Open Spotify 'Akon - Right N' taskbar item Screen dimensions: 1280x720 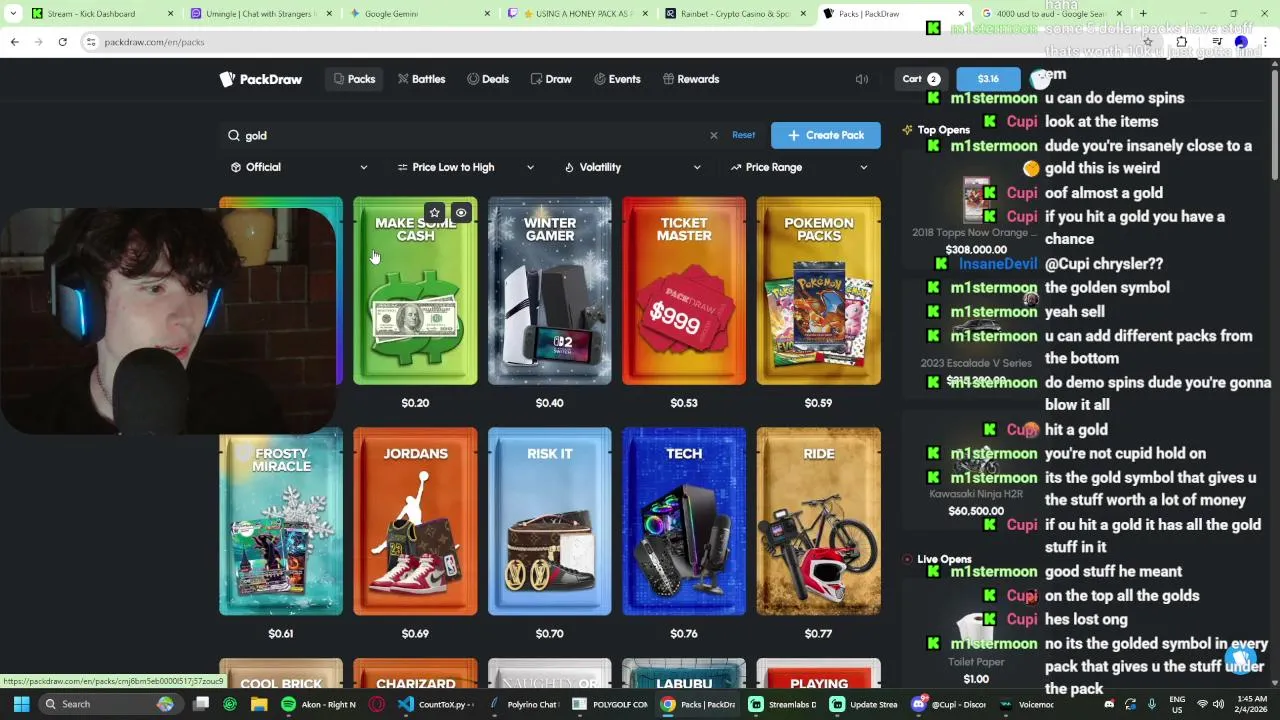(x=319, y=704)
